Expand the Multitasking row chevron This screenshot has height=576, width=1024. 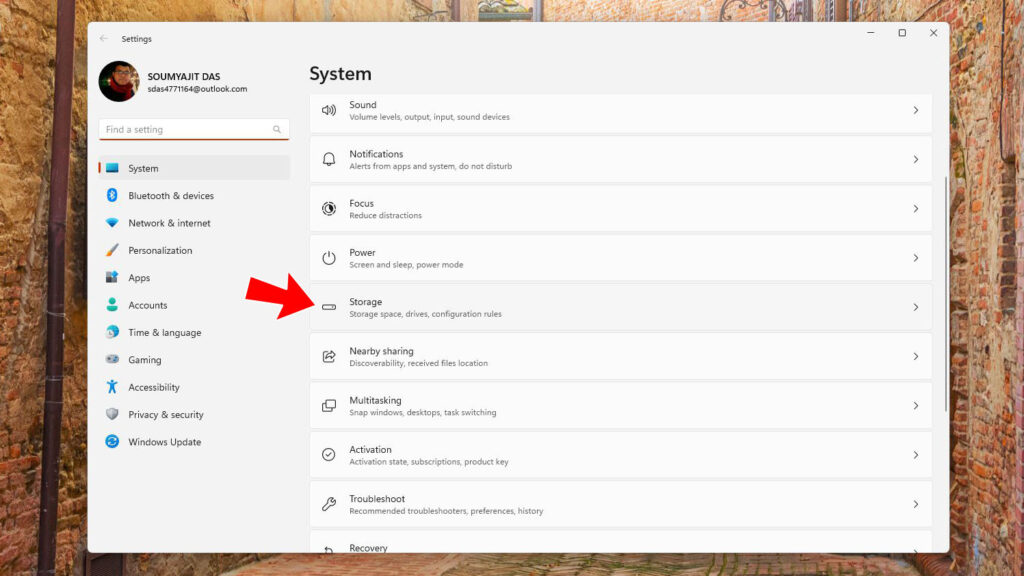pos(916,406)
